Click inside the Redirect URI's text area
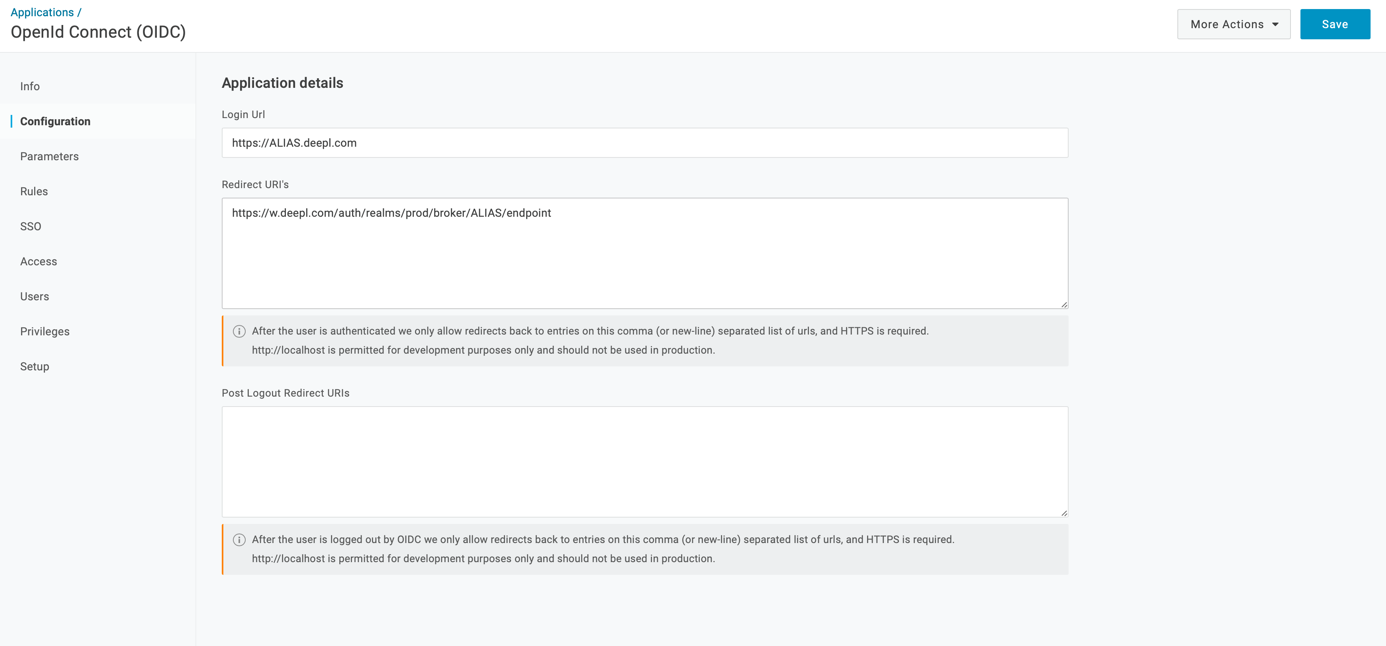 [x=645, y=253]
